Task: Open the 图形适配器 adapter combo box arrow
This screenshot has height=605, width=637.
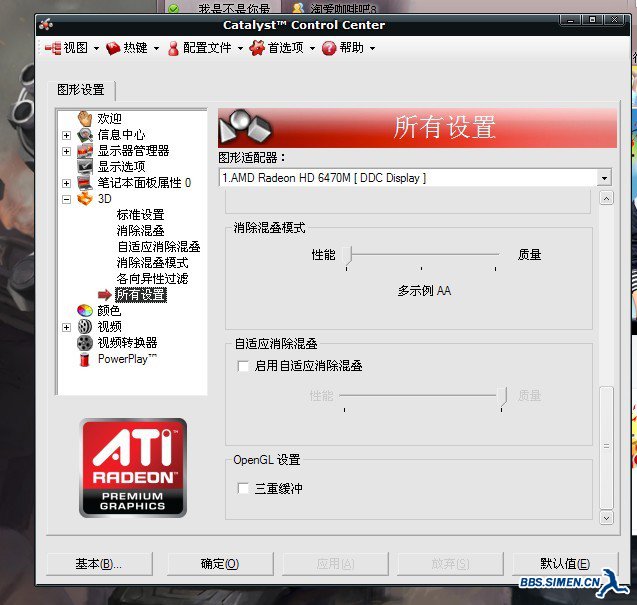Action: click(x=604, y=178)
